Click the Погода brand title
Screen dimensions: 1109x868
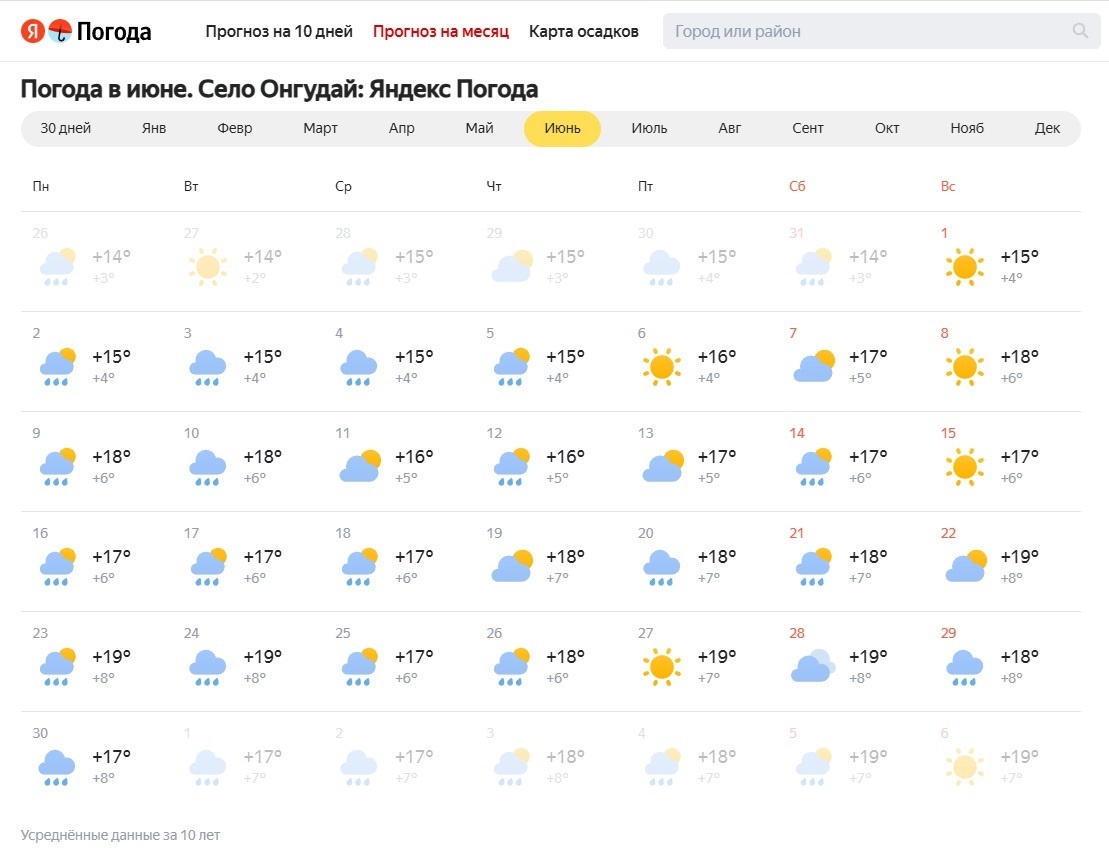click(x=113, y=32)
